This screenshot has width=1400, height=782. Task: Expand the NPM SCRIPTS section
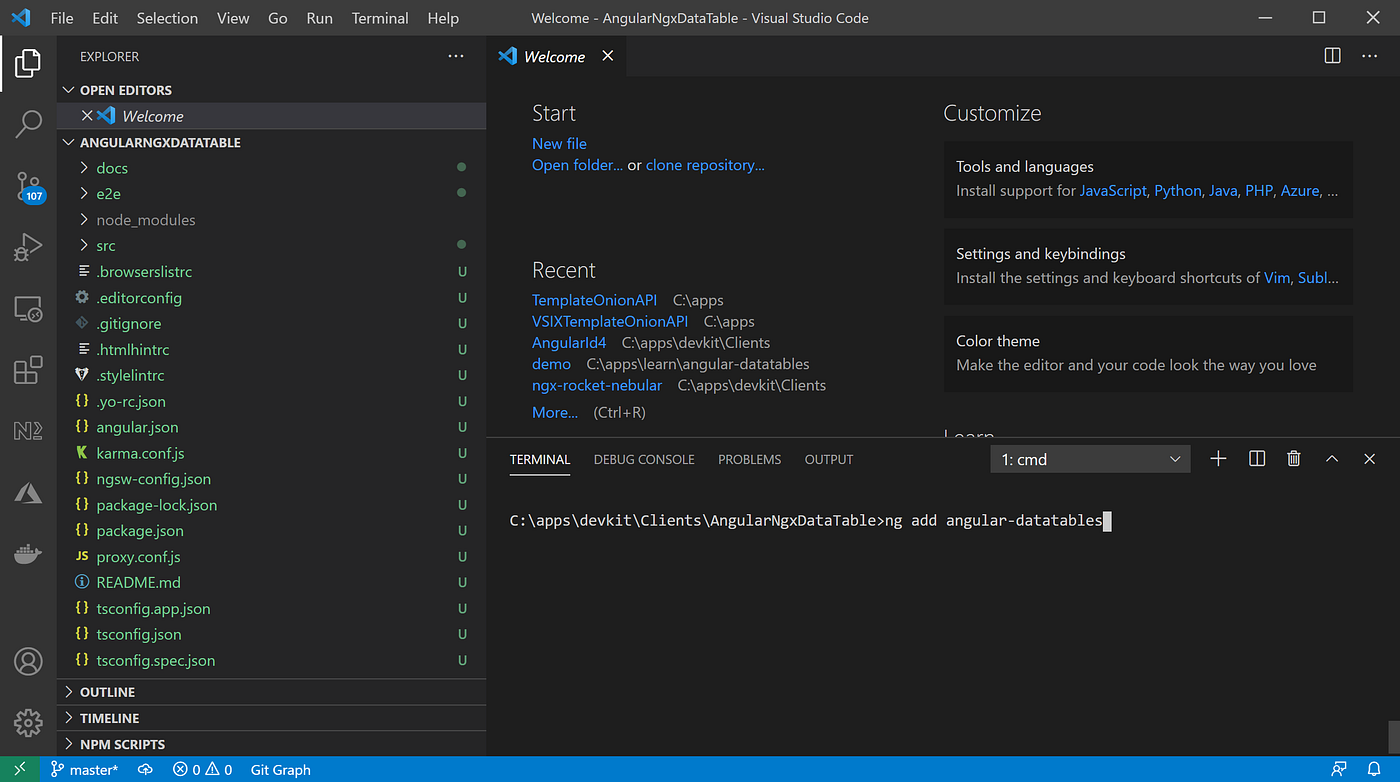[x=124, y=743]
